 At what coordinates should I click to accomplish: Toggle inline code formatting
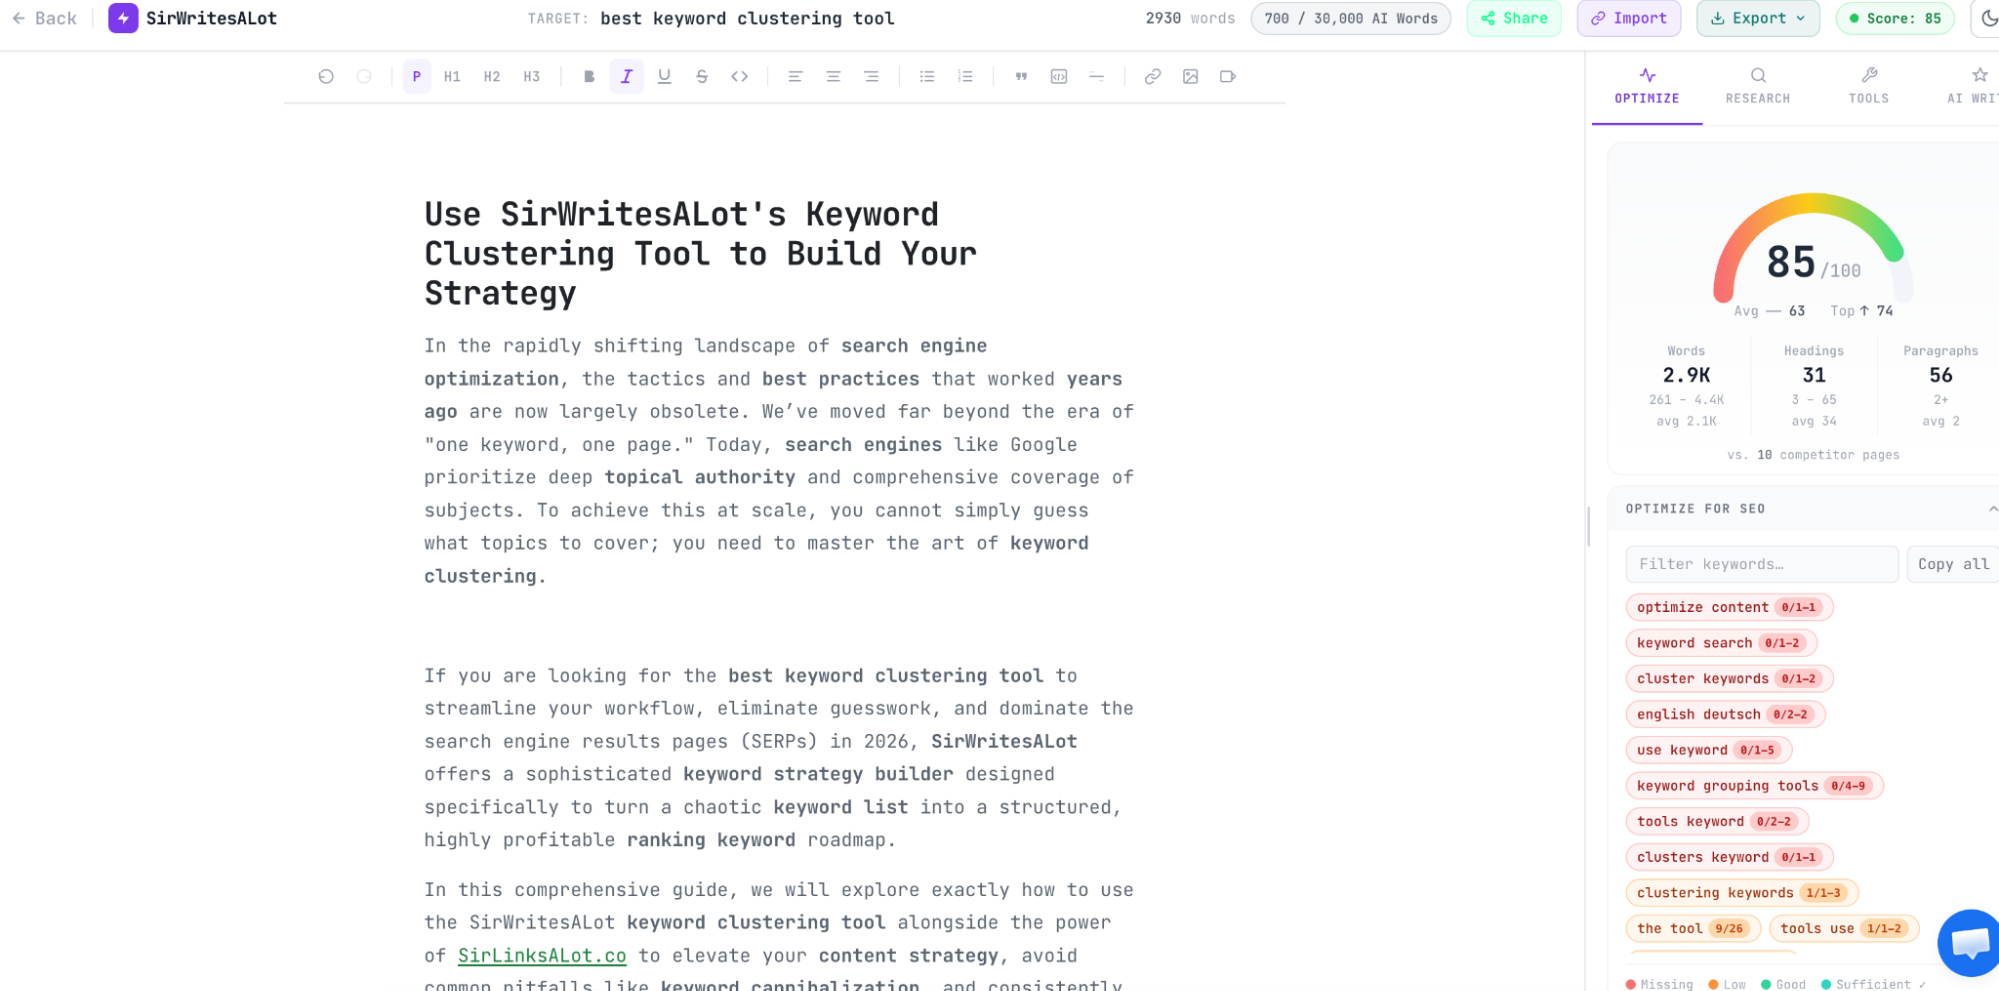(740, 76)
